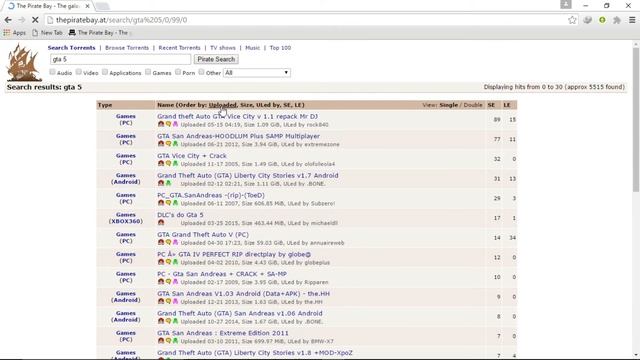Switch to Double view
Viewport: 640px width, 360px height.
(473, 105)
